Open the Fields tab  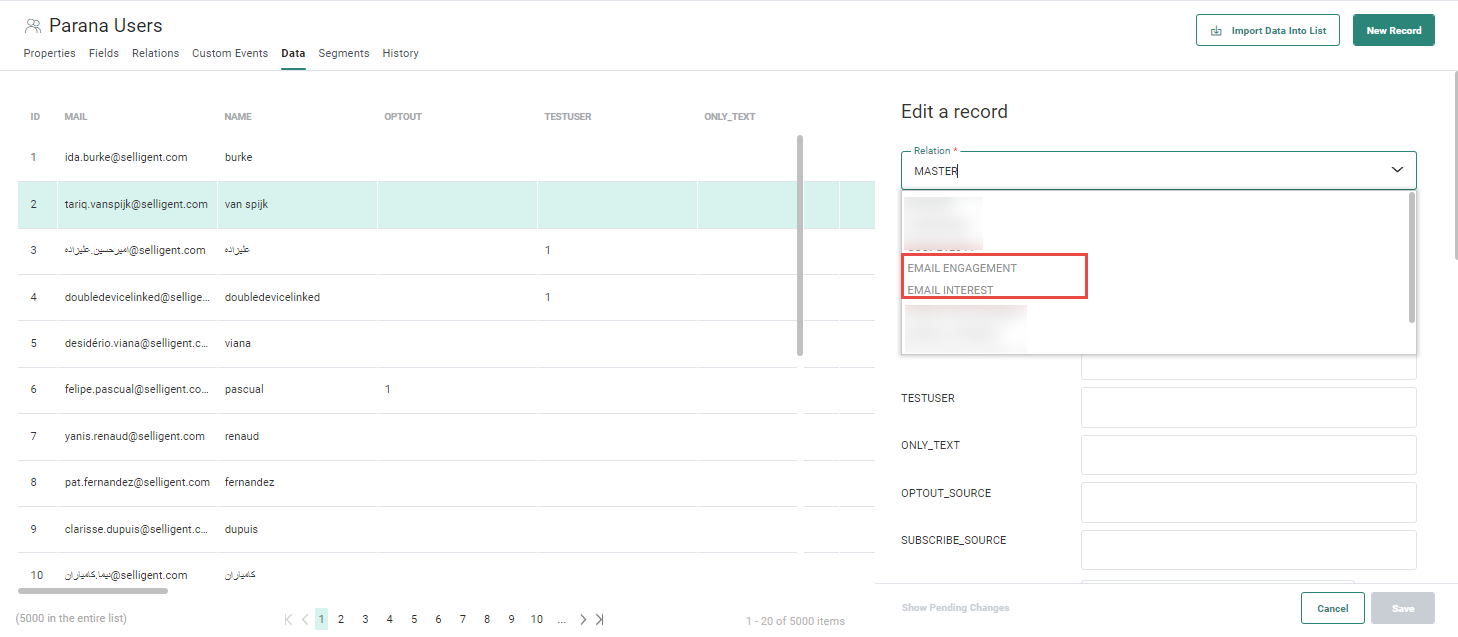click(104, 53)
